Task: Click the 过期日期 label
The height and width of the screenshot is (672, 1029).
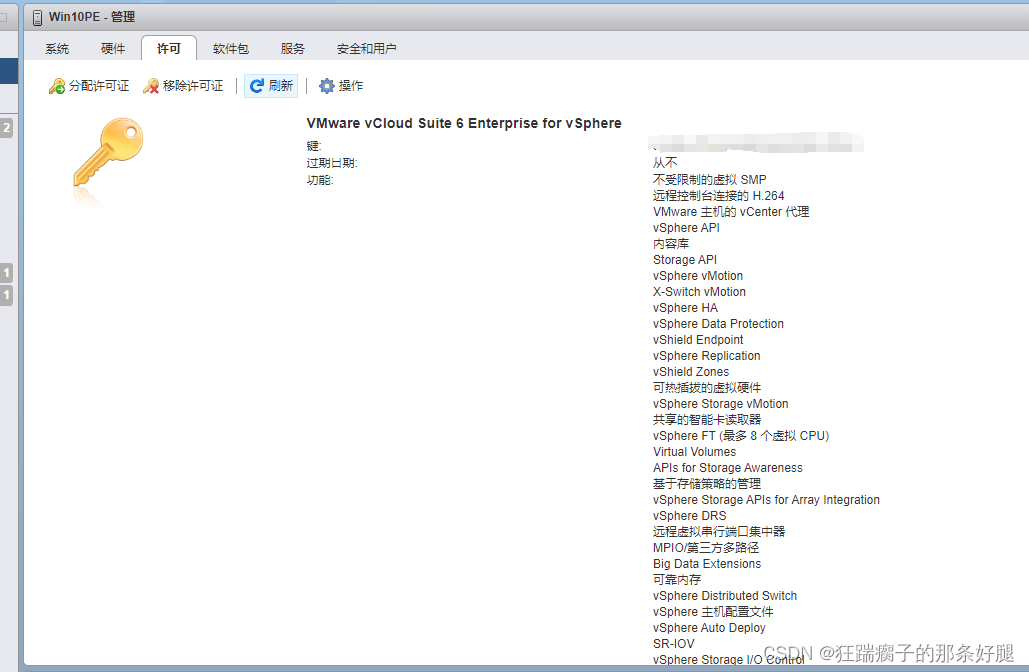Action: pos(332,163)
